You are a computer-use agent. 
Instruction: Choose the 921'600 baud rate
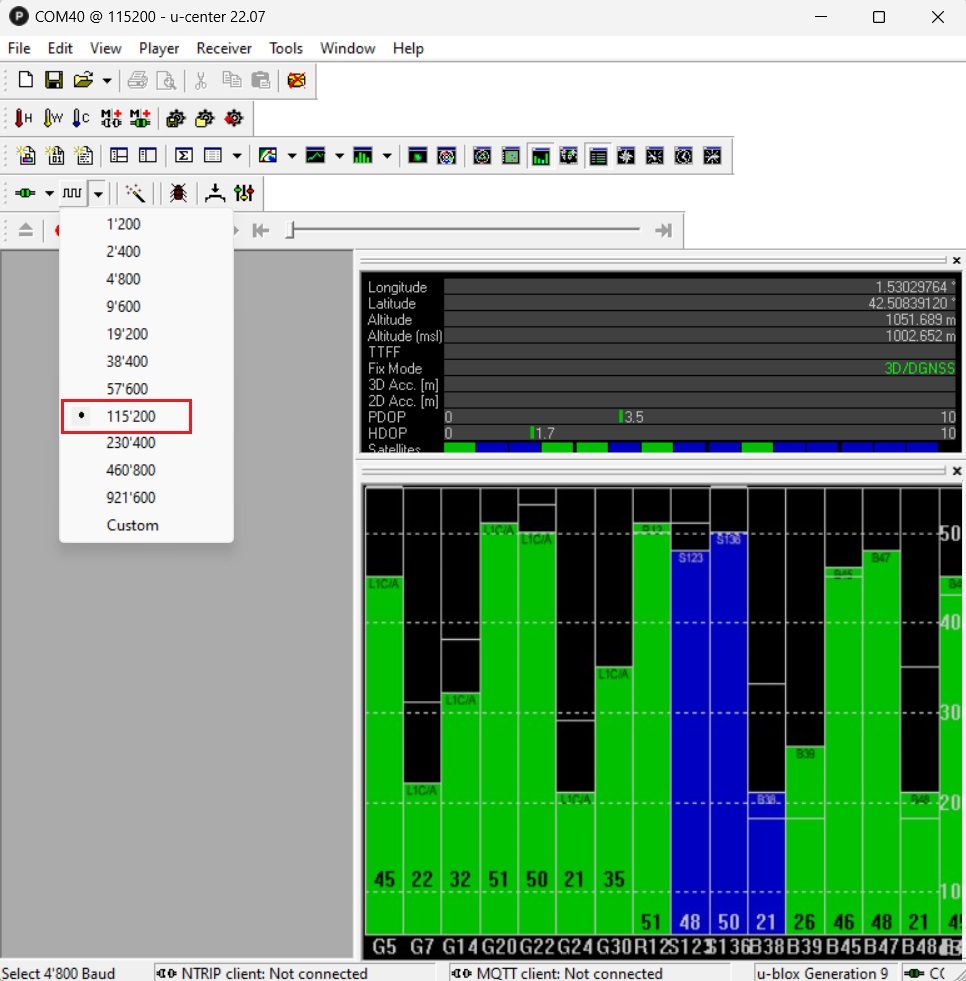(131, 498)
